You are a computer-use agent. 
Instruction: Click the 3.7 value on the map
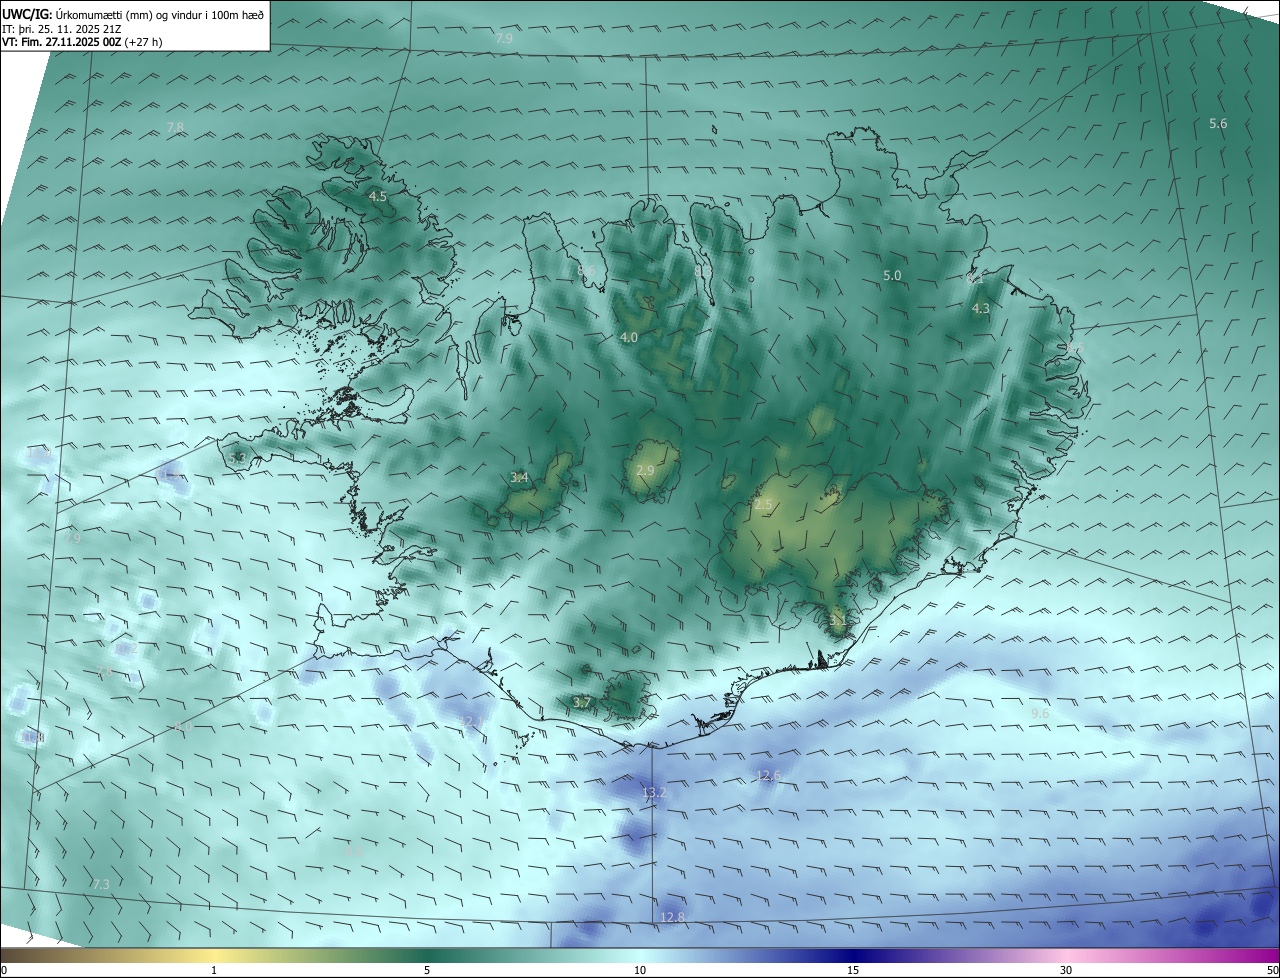(x=582, y=703)
